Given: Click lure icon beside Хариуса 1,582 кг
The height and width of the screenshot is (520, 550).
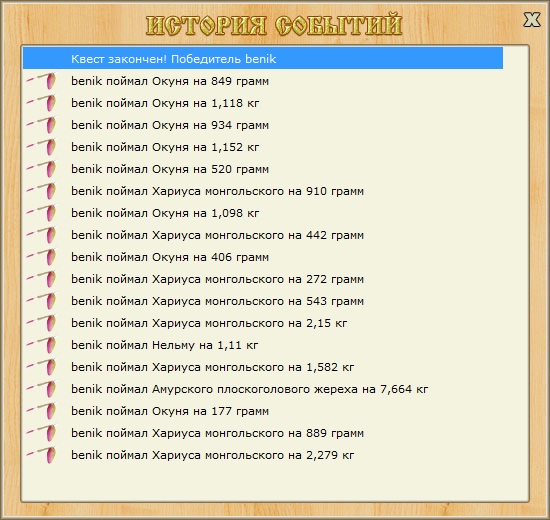Looking at the screenshot, I should pos(41,367).
